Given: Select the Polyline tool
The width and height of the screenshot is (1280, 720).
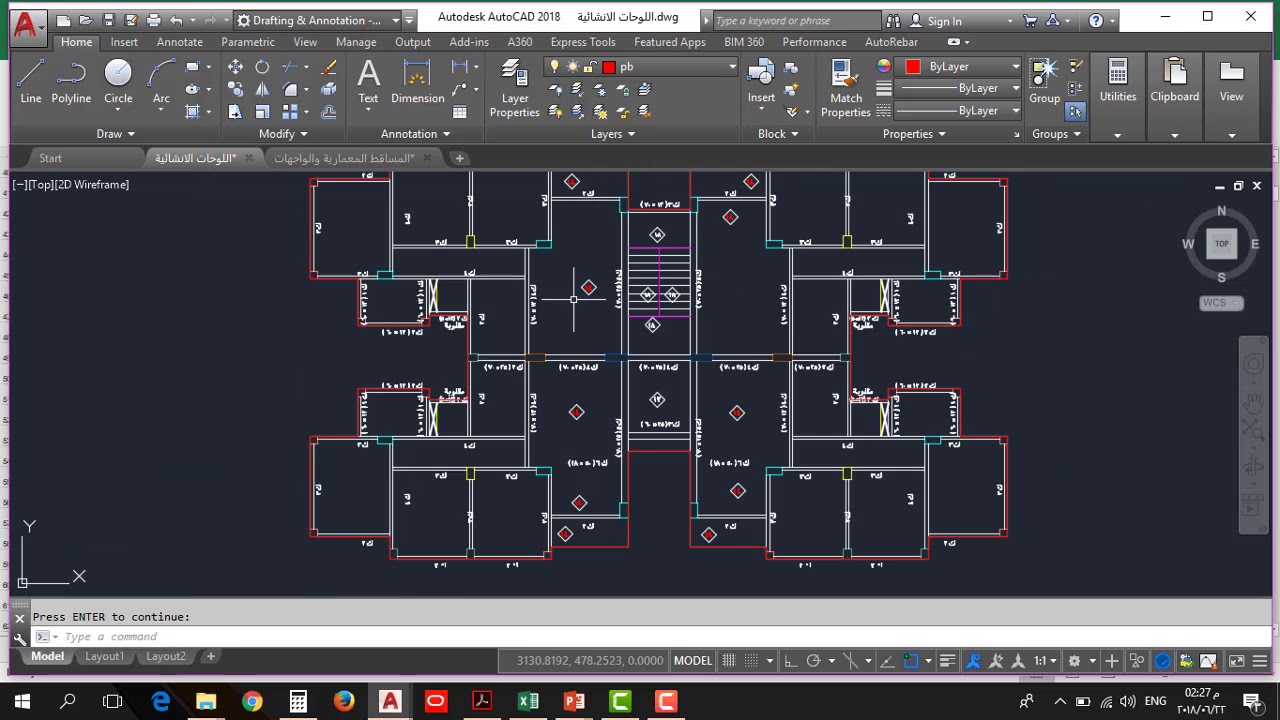Looking at the screenshot, I should tap(71, 80).
